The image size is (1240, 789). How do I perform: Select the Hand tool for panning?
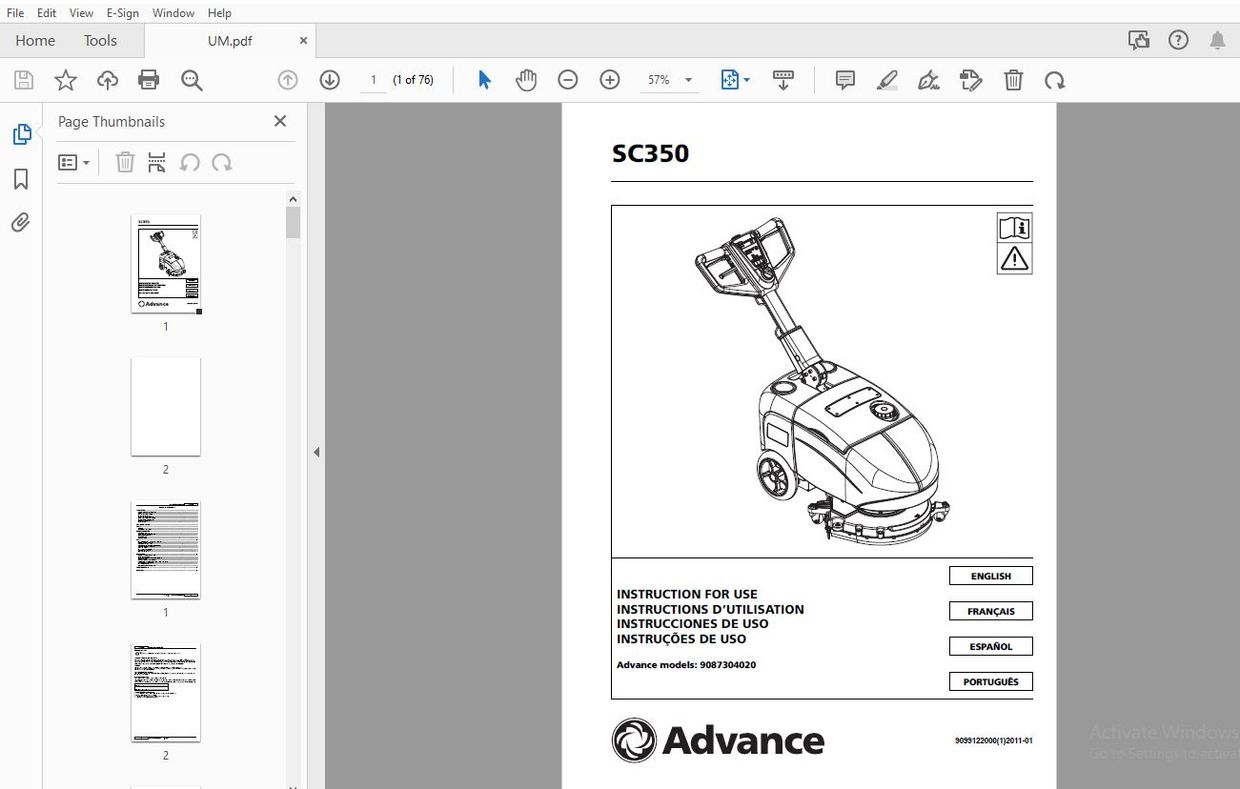click(x=526, y=79)
